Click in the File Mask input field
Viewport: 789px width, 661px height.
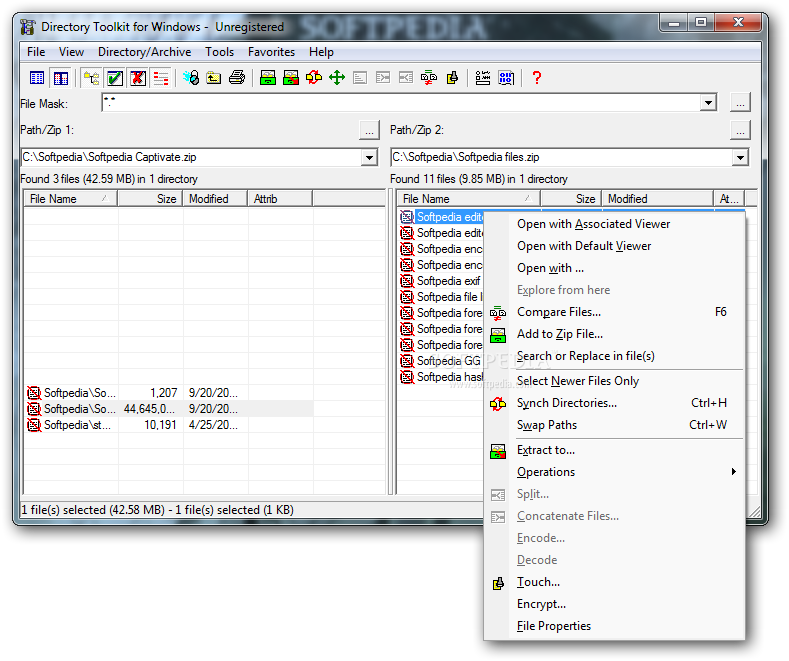[401, 103]
